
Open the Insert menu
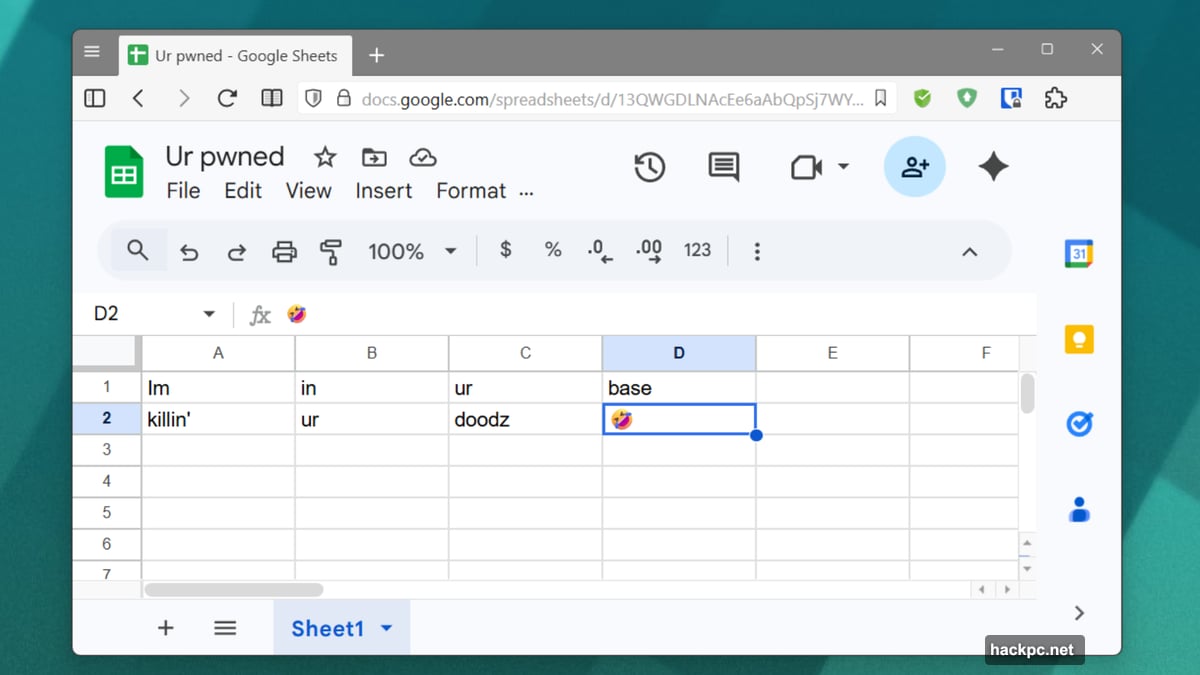[384, 191]
